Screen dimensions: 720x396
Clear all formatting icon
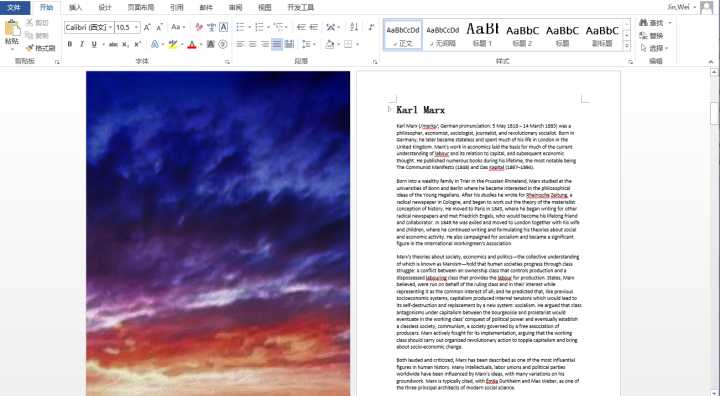199,27
